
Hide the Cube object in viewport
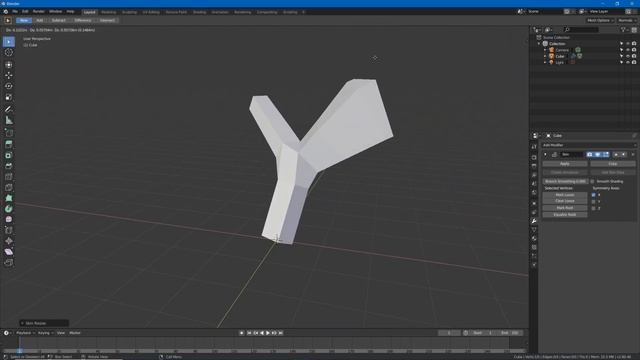tap(628, 56)
